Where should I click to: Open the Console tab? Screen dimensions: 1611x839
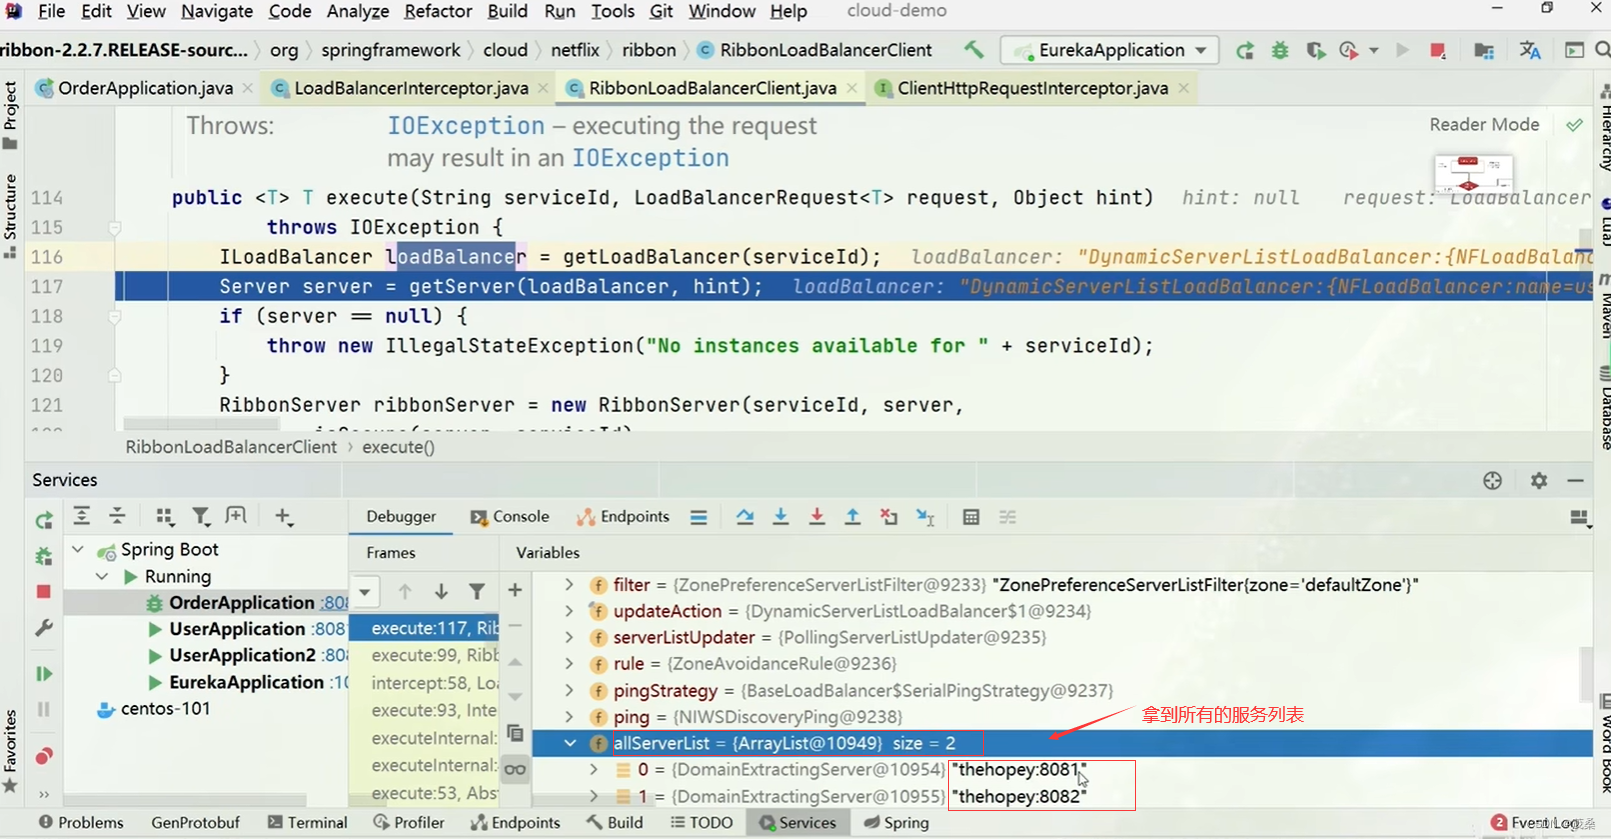[510, 516]
